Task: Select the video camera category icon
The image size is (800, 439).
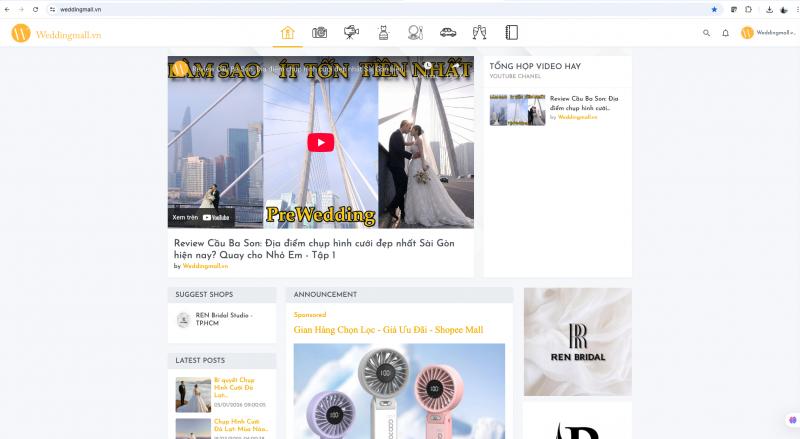Action: (351, 33)
